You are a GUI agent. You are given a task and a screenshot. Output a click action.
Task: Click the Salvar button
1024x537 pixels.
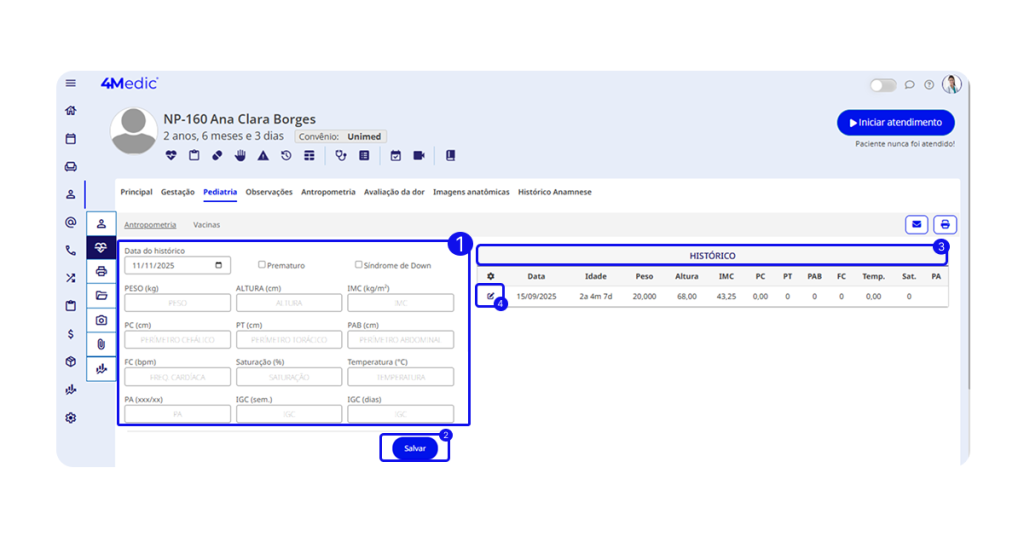click(415, 449)
